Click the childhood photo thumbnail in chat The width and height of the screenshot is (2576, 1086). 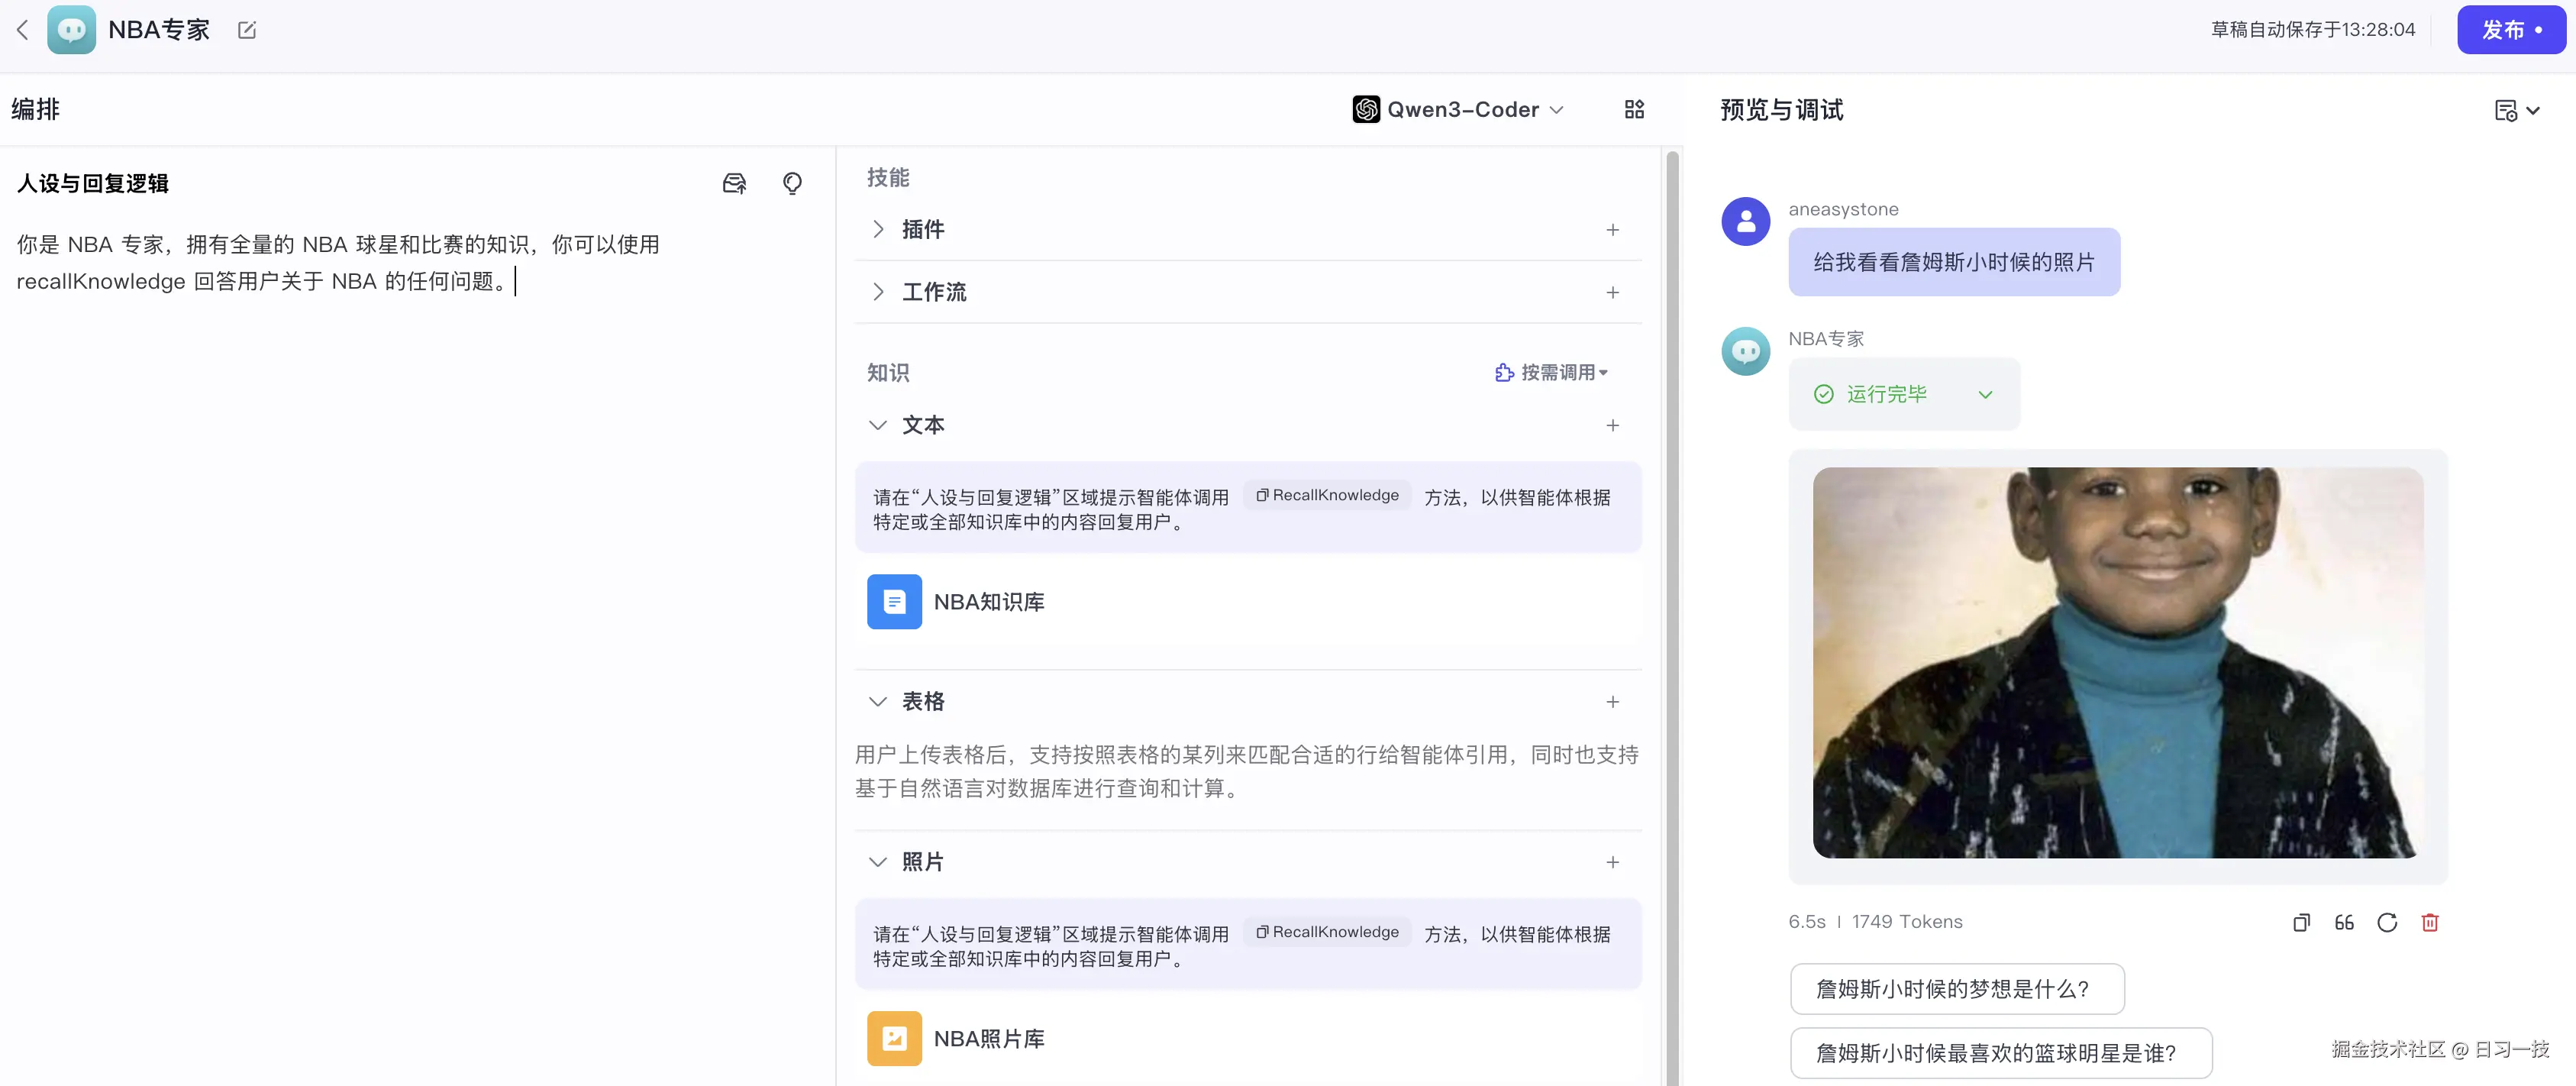tap(2117, 662)
